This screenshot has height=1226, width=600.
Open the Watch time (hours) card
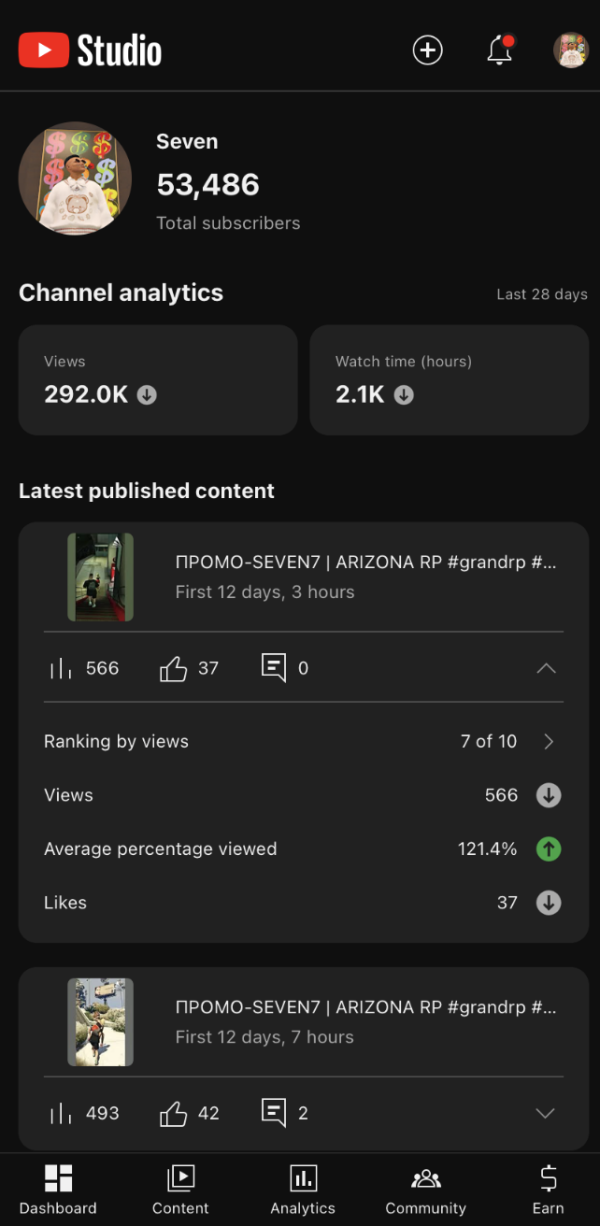pyautogui.click(x=449, y=380)
